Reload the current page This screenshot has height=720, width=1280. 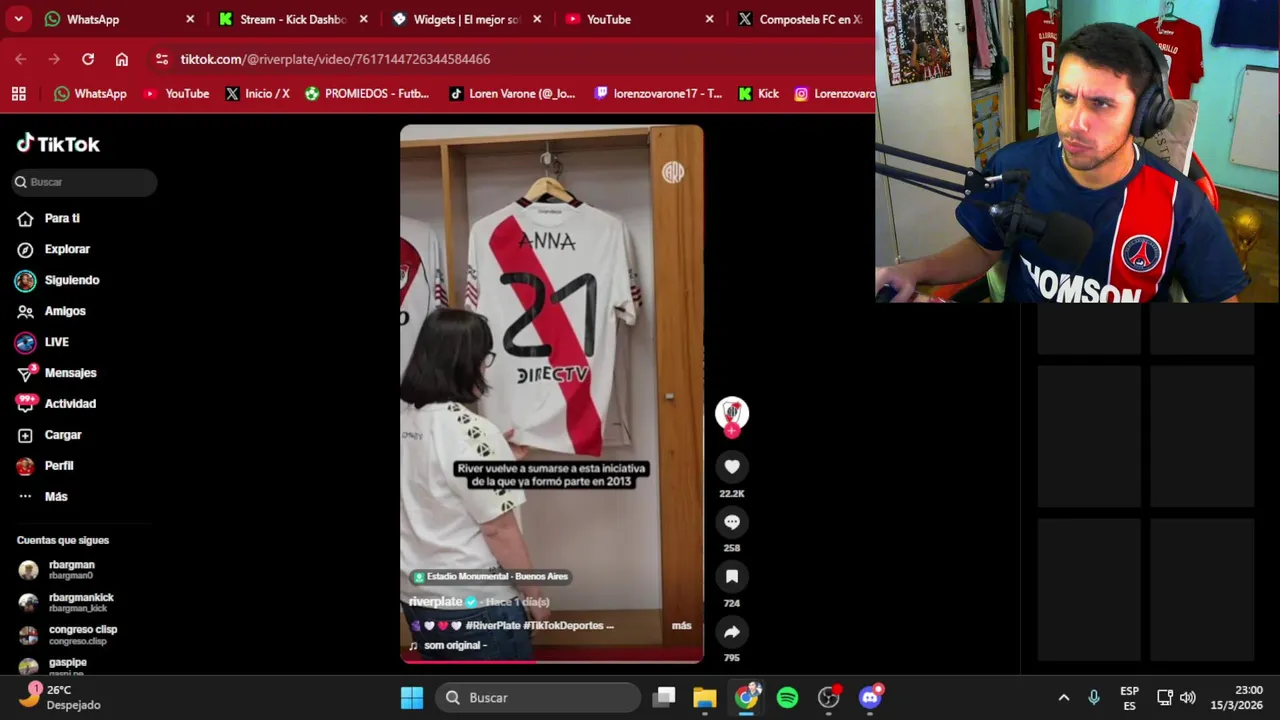(88, 59)
